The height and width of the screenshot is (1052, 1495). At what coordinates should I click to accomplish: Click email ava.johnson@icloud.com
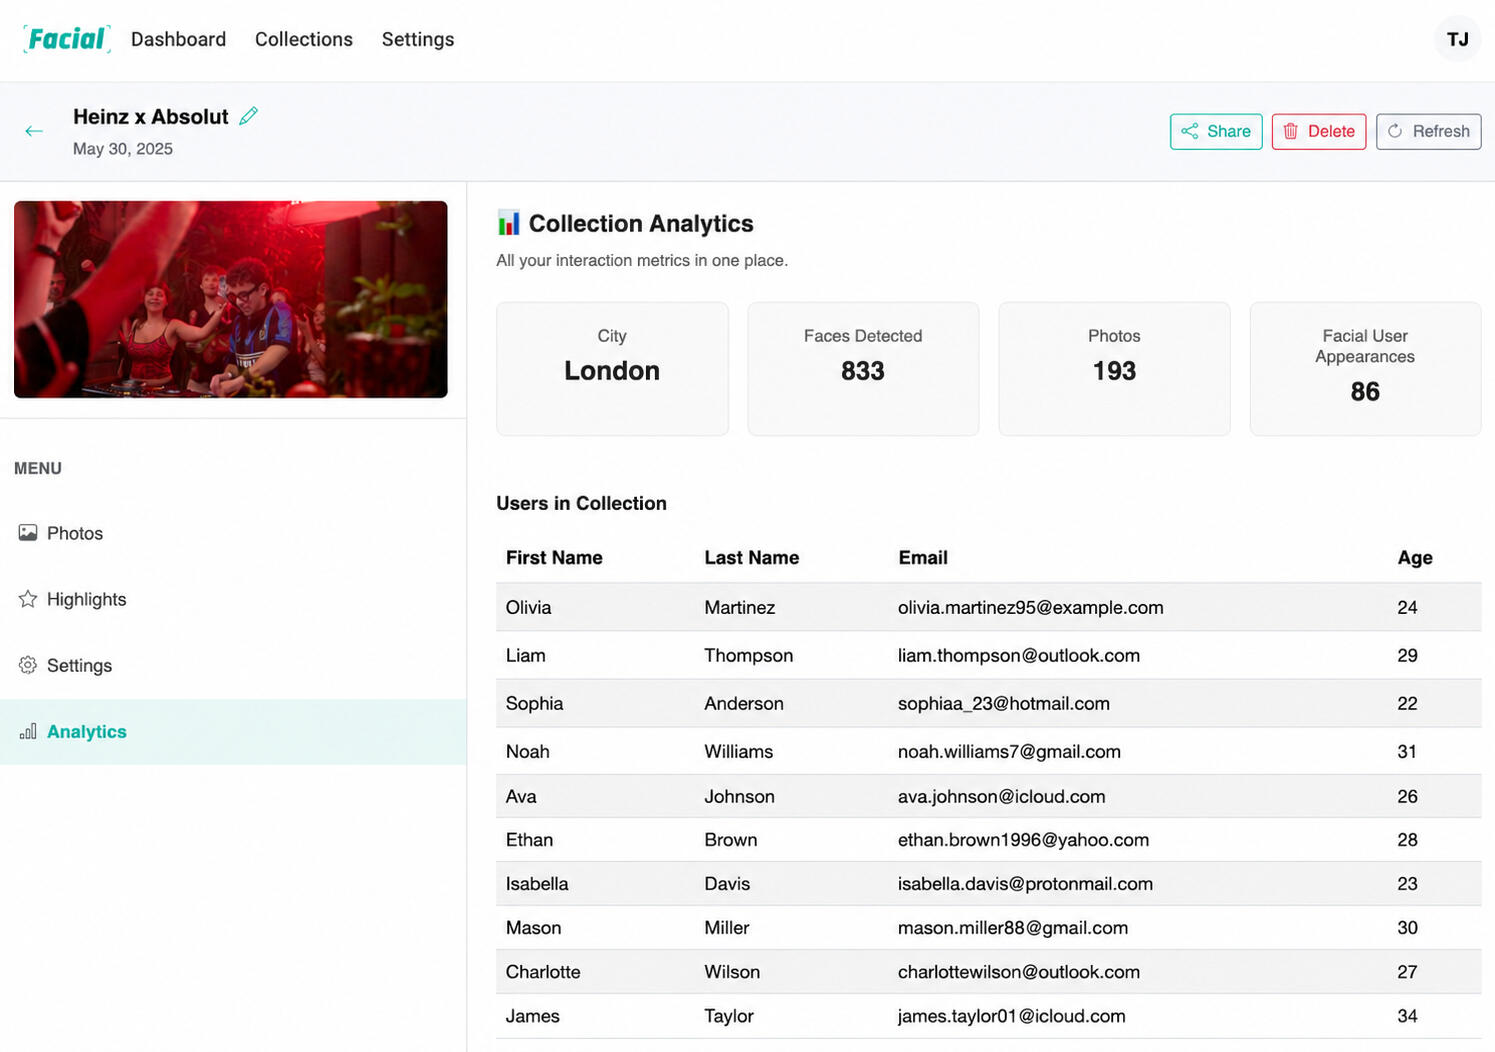point(1001,796)
